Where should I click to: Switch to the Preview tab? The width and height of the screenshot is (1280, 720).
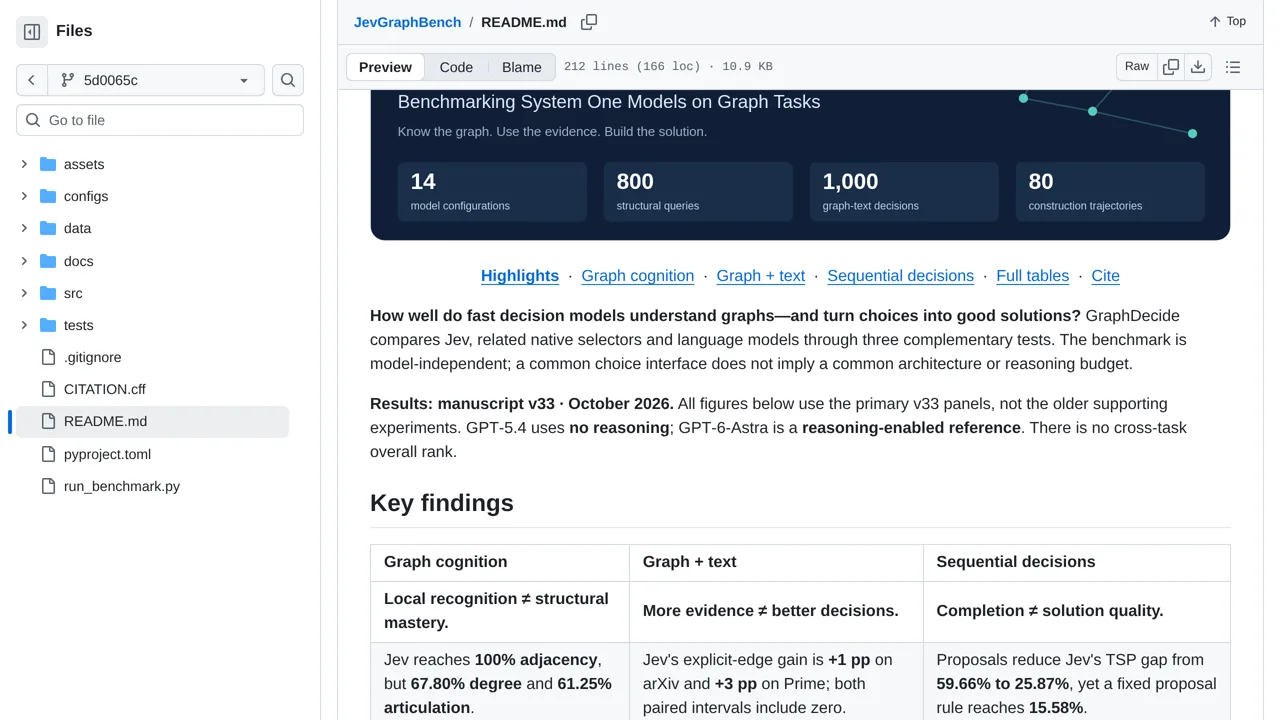pos(385,67)
